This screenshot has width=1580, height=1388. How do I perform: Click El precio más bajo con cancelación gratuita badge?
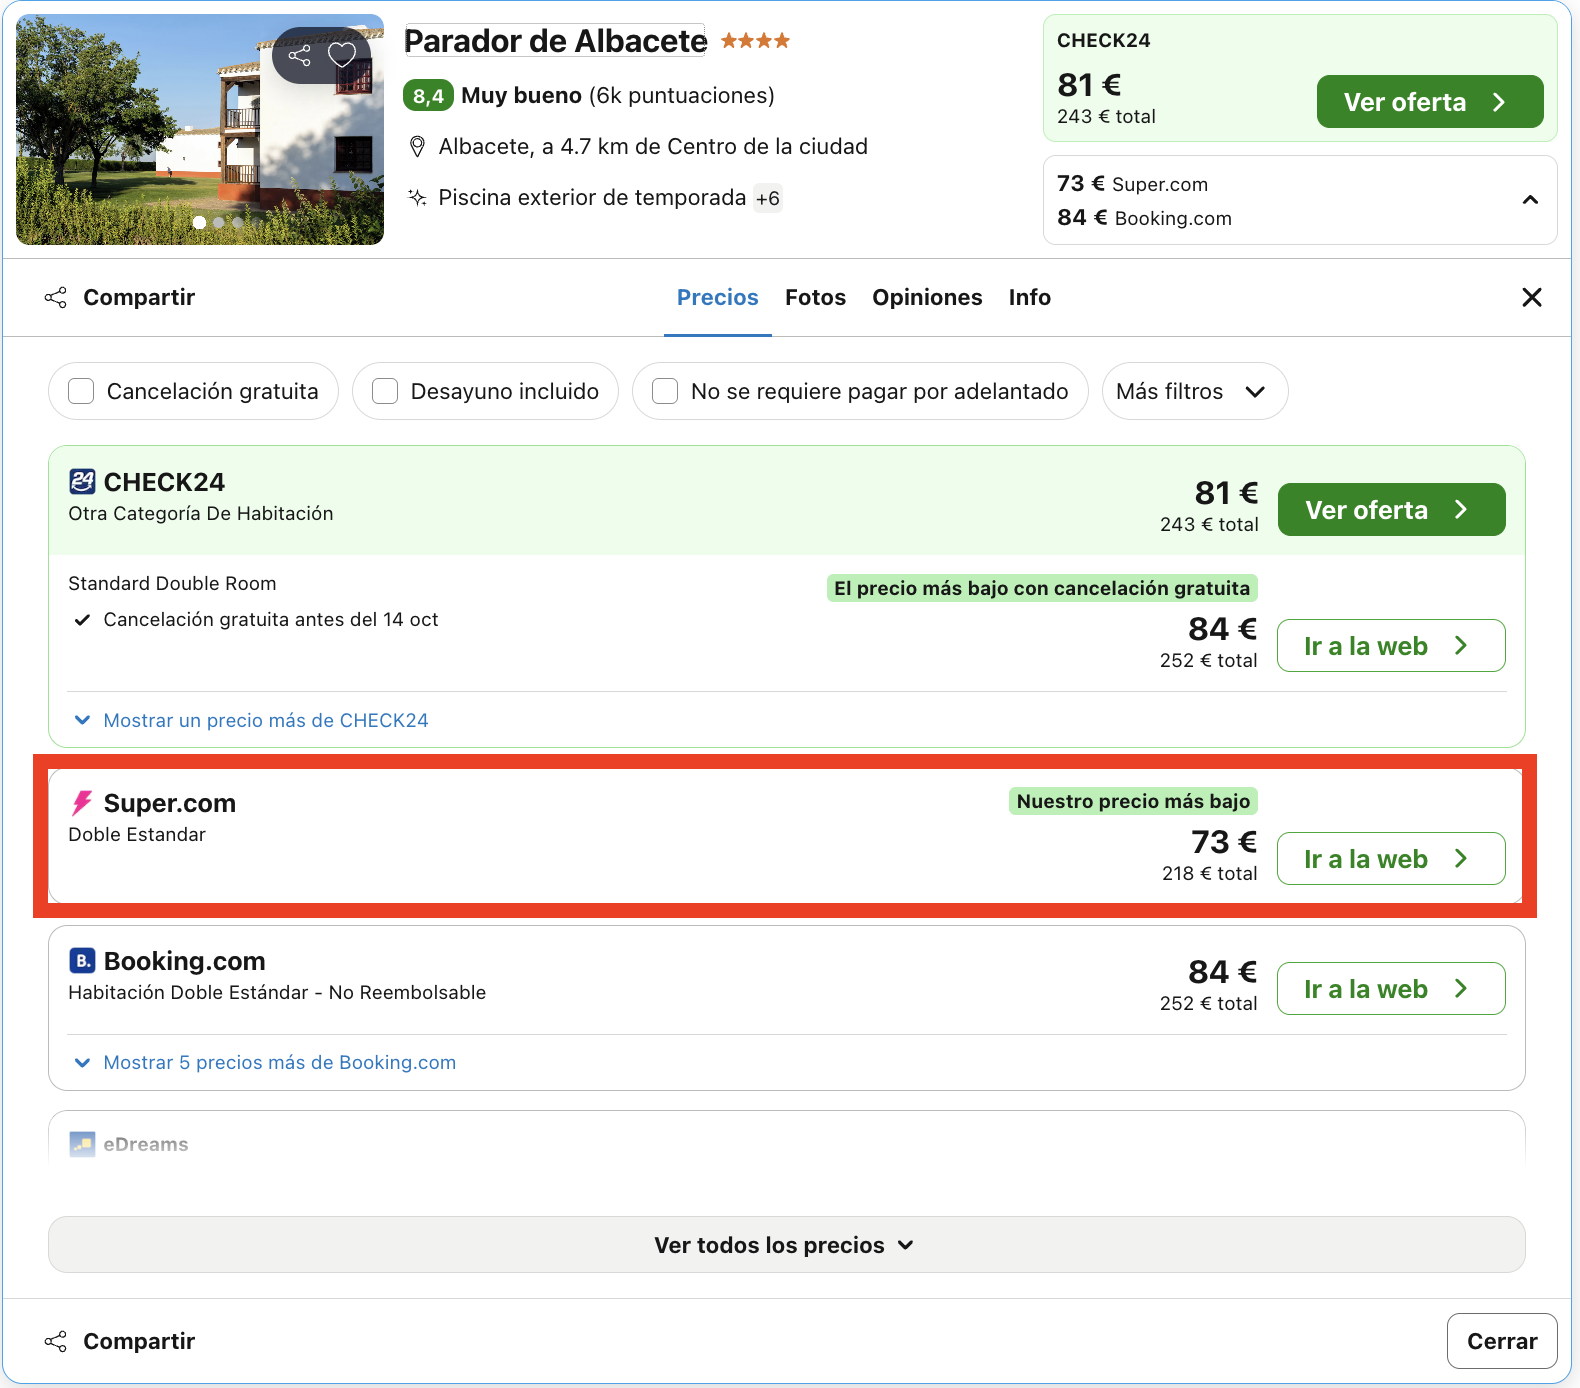tap(1042, 588)
